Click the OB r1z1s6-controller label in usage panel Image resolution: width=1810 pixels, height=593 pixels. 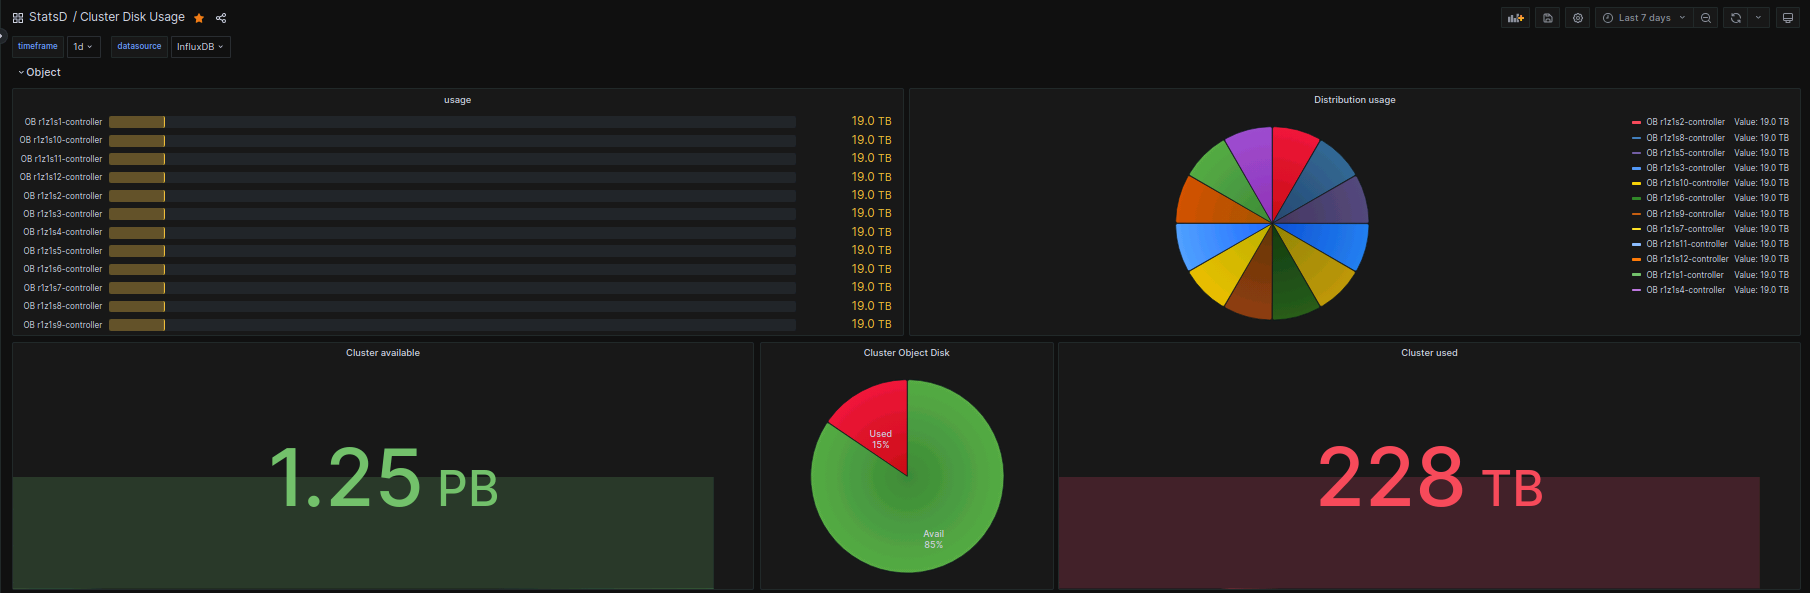click(x=63, y=269)
